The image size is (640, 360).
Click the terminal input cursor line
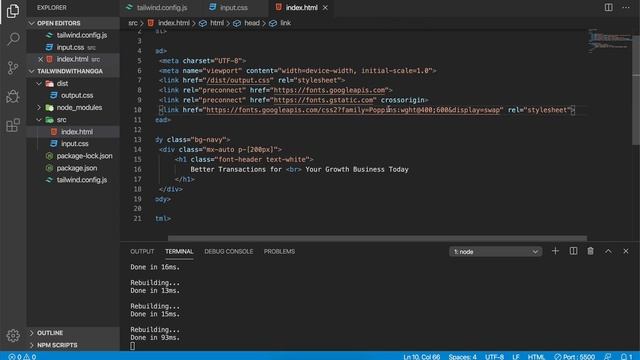(132, 346)
